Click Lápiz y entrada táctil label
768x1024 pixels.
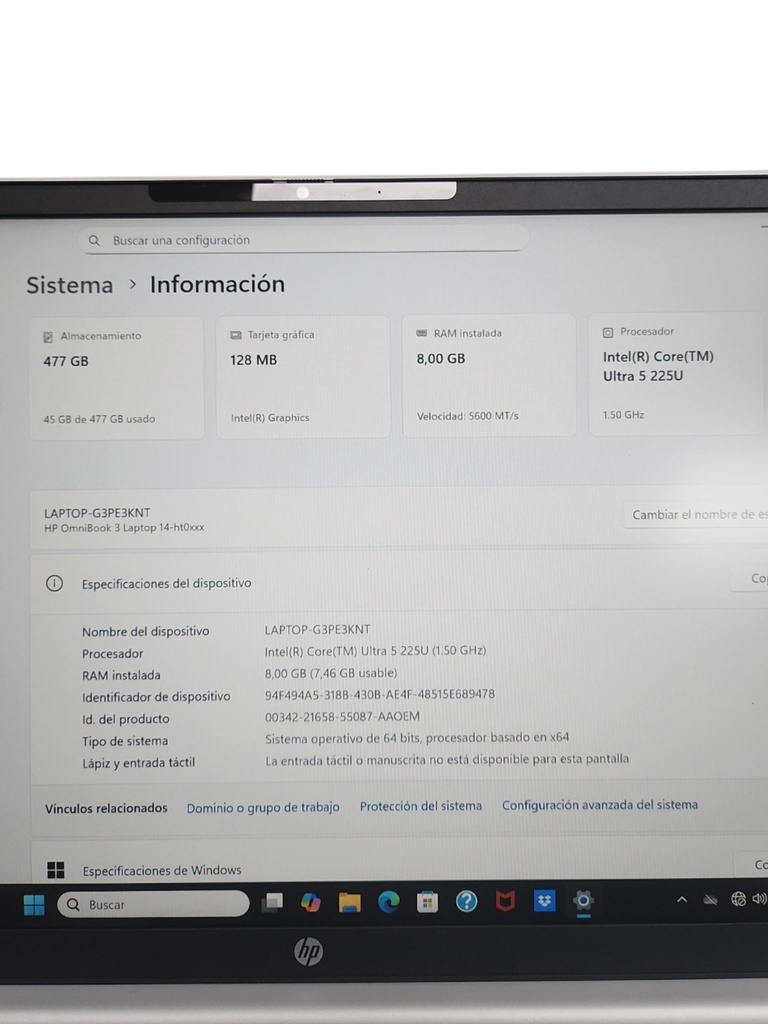click(138, 763)
